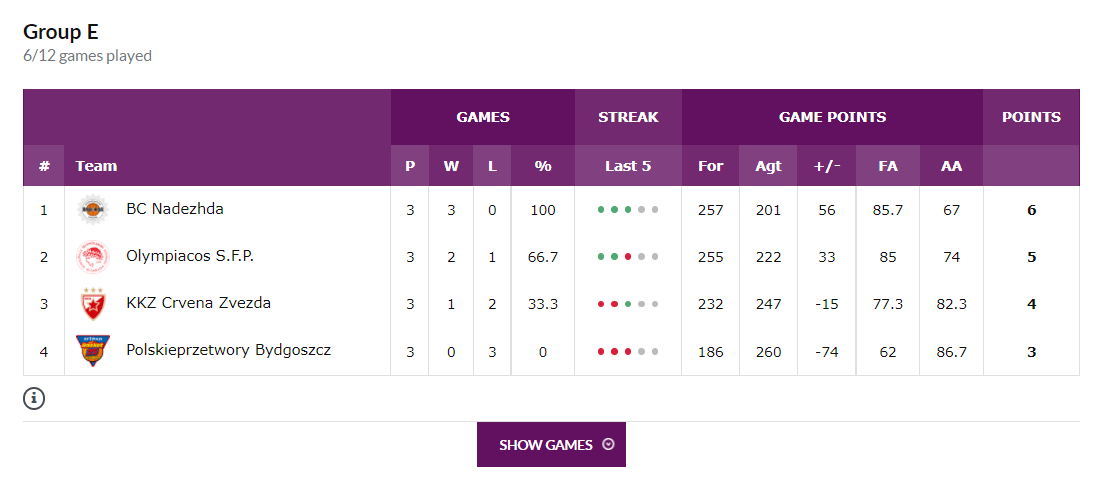The width and height of the screenshot is (1105, 478).
Task: Click the KKZ Crvena Zvezda team logo
Action: point(92,304)
